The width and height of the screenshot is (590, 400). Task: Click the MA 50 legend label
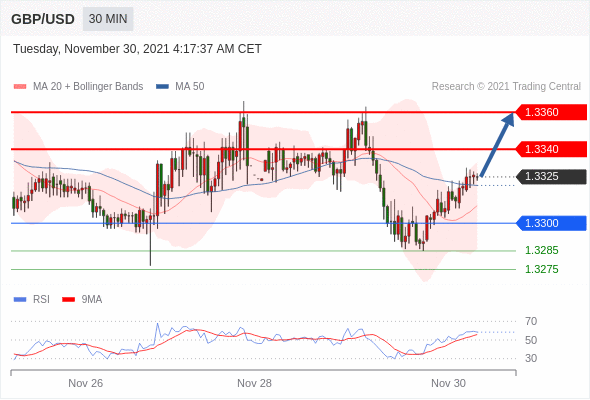190,87
